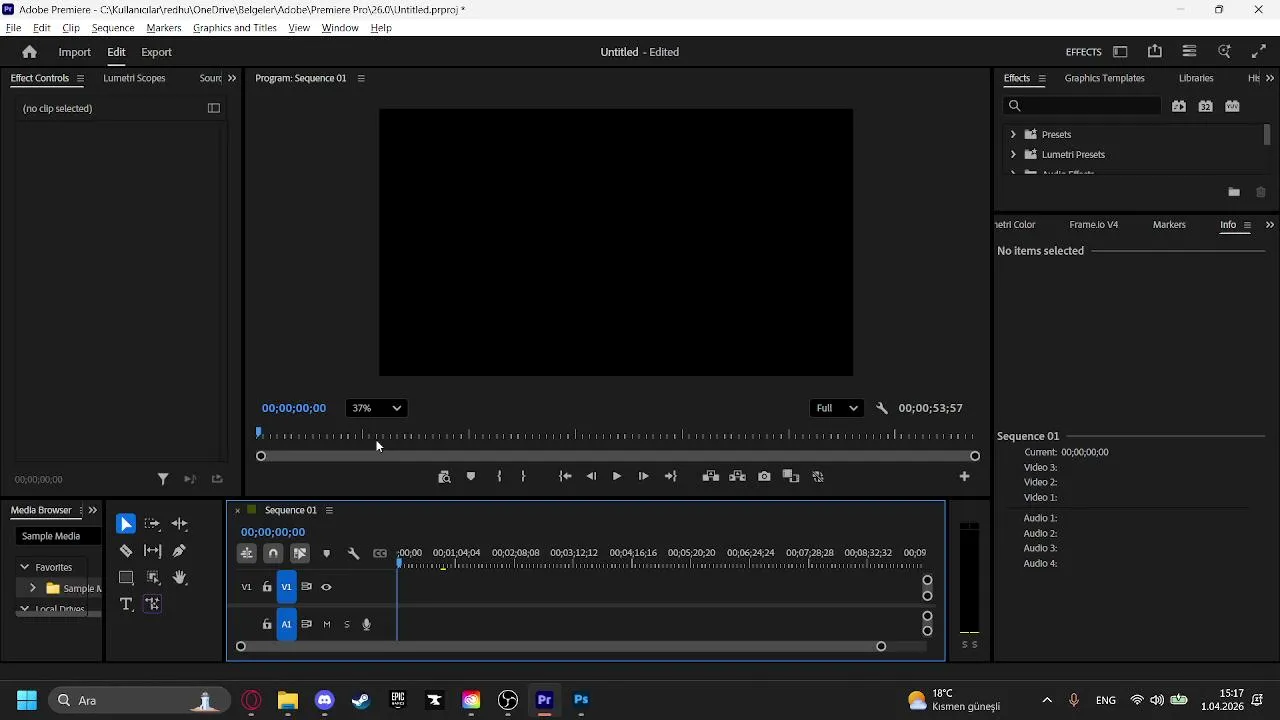Click the Effects panel search field
This screenshot has height=720, width=1280.
tap(1084, 106)
